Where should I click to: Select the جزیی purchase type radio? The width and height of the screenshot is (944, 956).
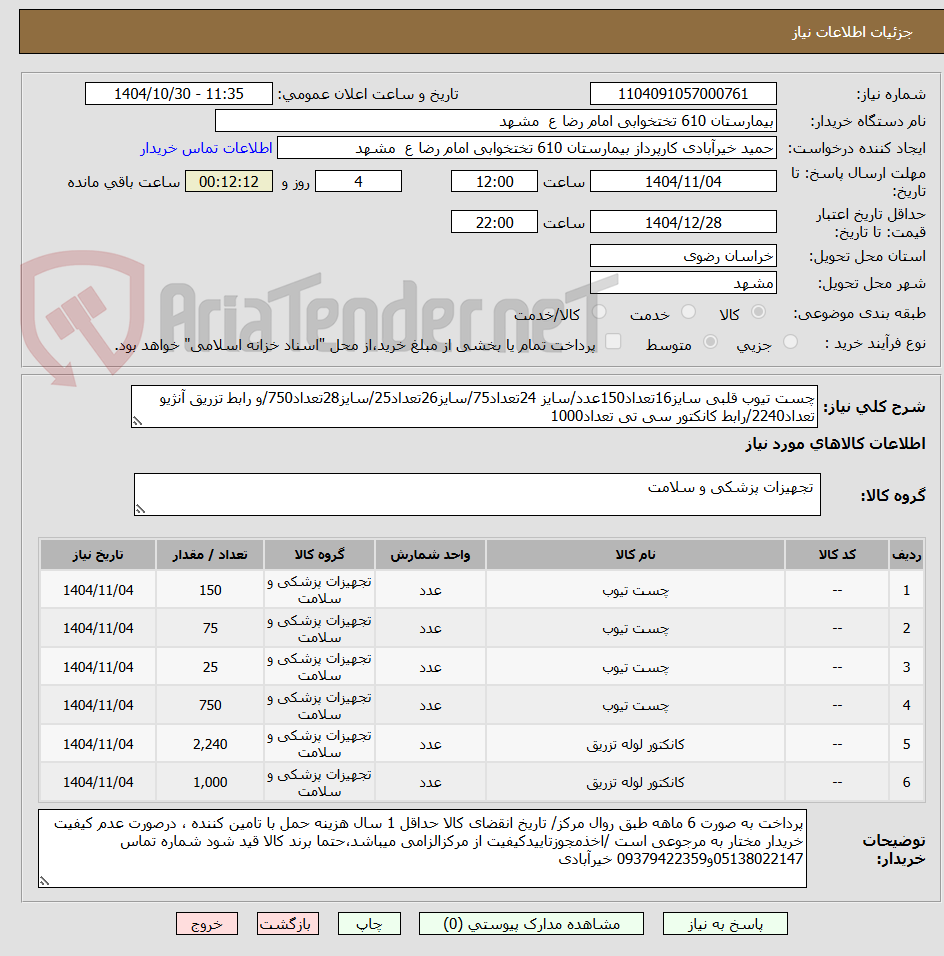(790, 342)
